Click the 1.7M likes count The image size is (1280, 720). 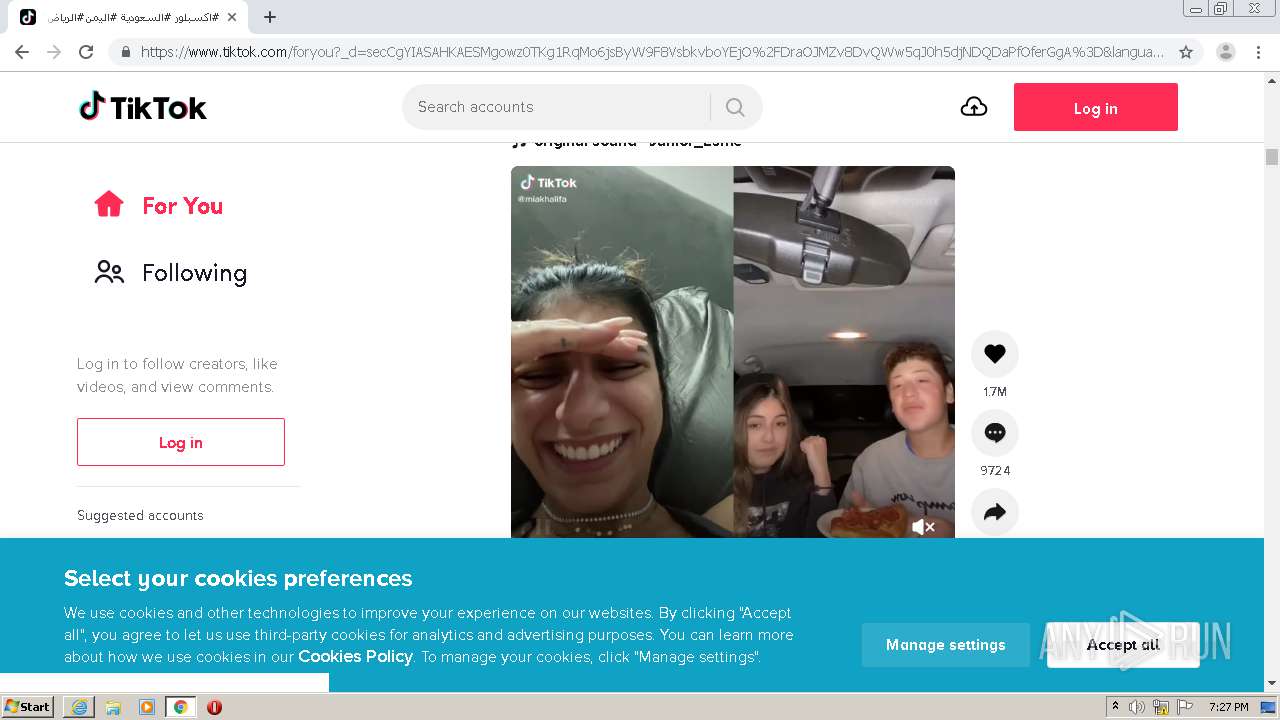995,392
